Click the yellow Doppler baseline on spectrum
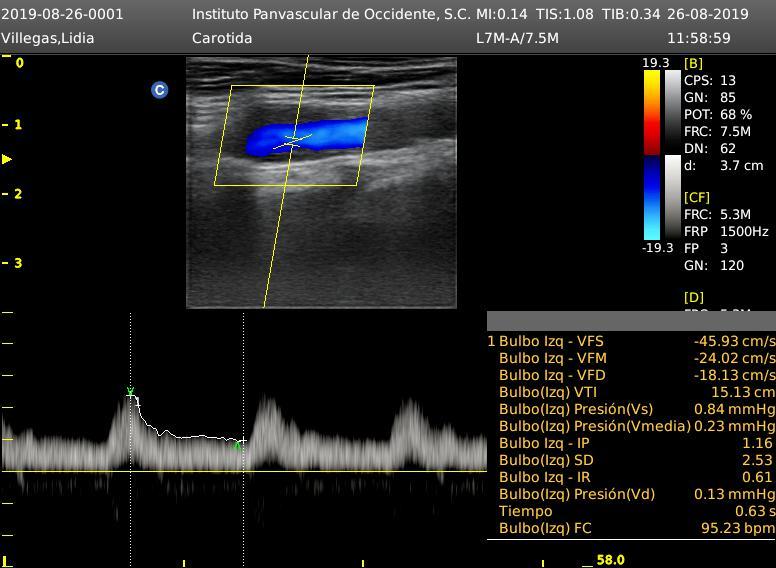 [x=243, y=471]
